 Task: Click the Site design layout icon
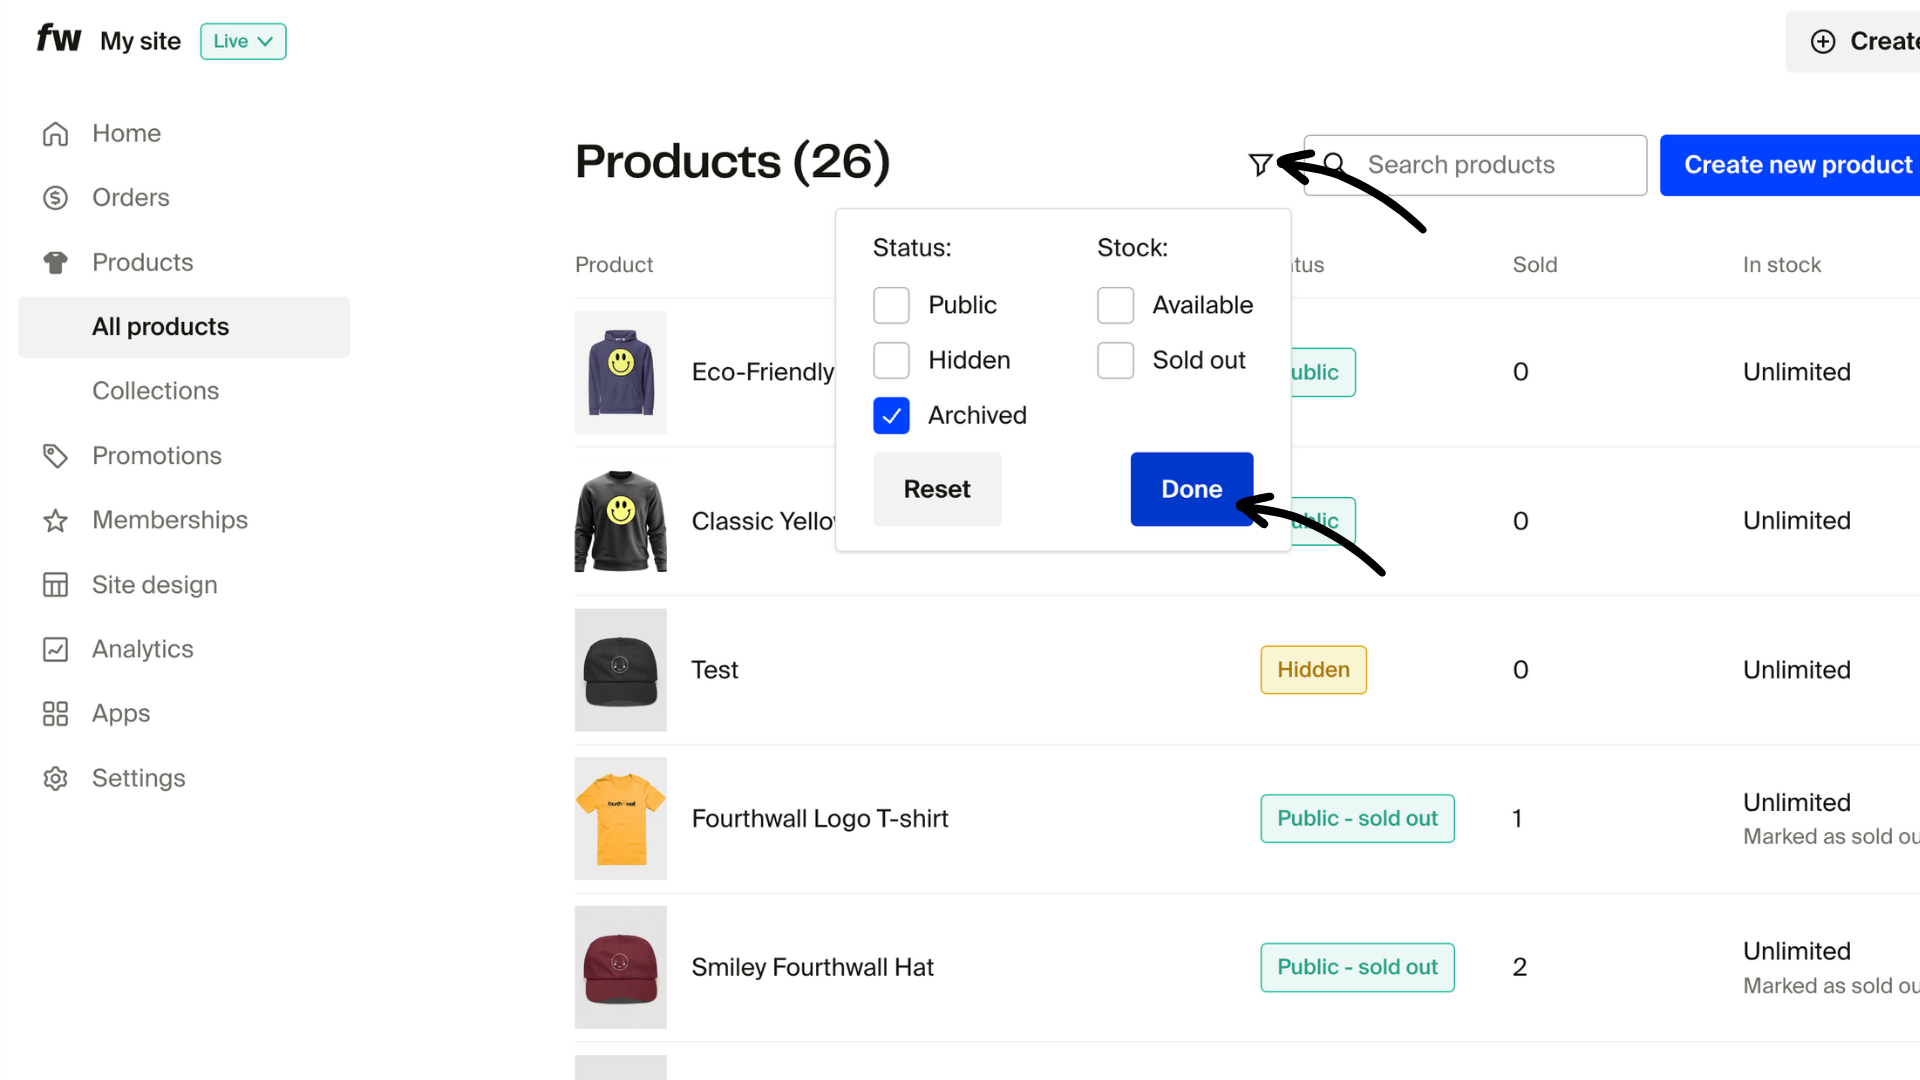[x=55, y=585]
